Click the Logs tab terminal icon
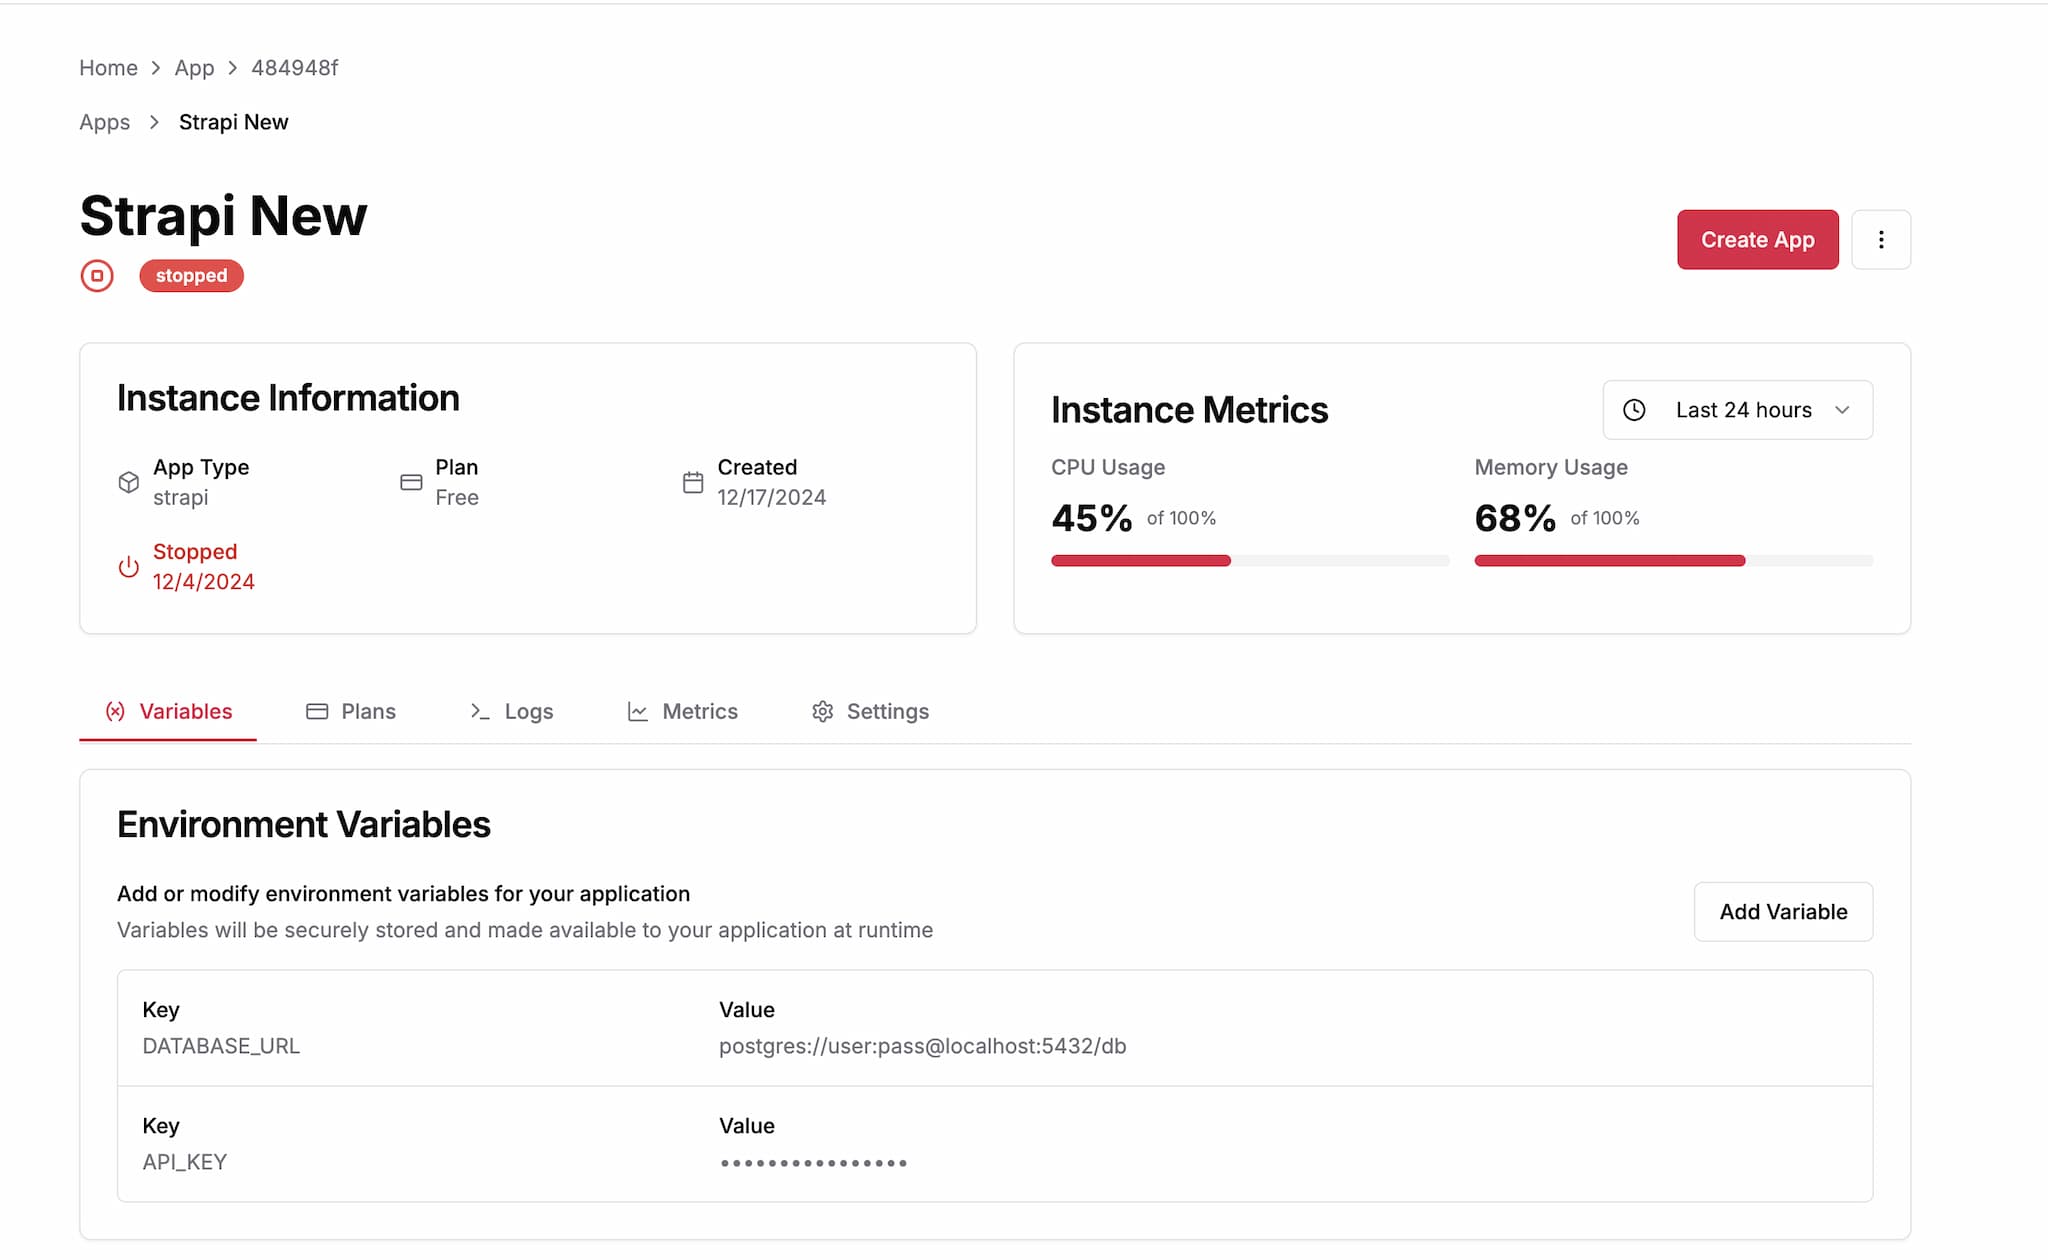The image size is (2048, 1260). pyautogui.click(x=480, y=711)
